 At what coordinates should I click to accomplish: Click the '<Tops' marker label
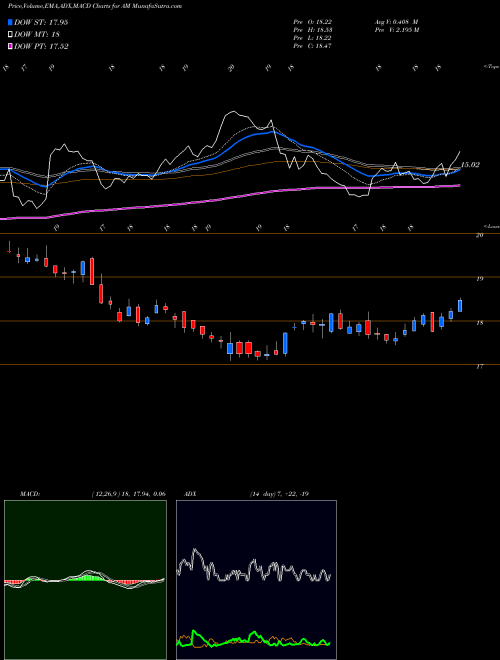tap(491, 67)
